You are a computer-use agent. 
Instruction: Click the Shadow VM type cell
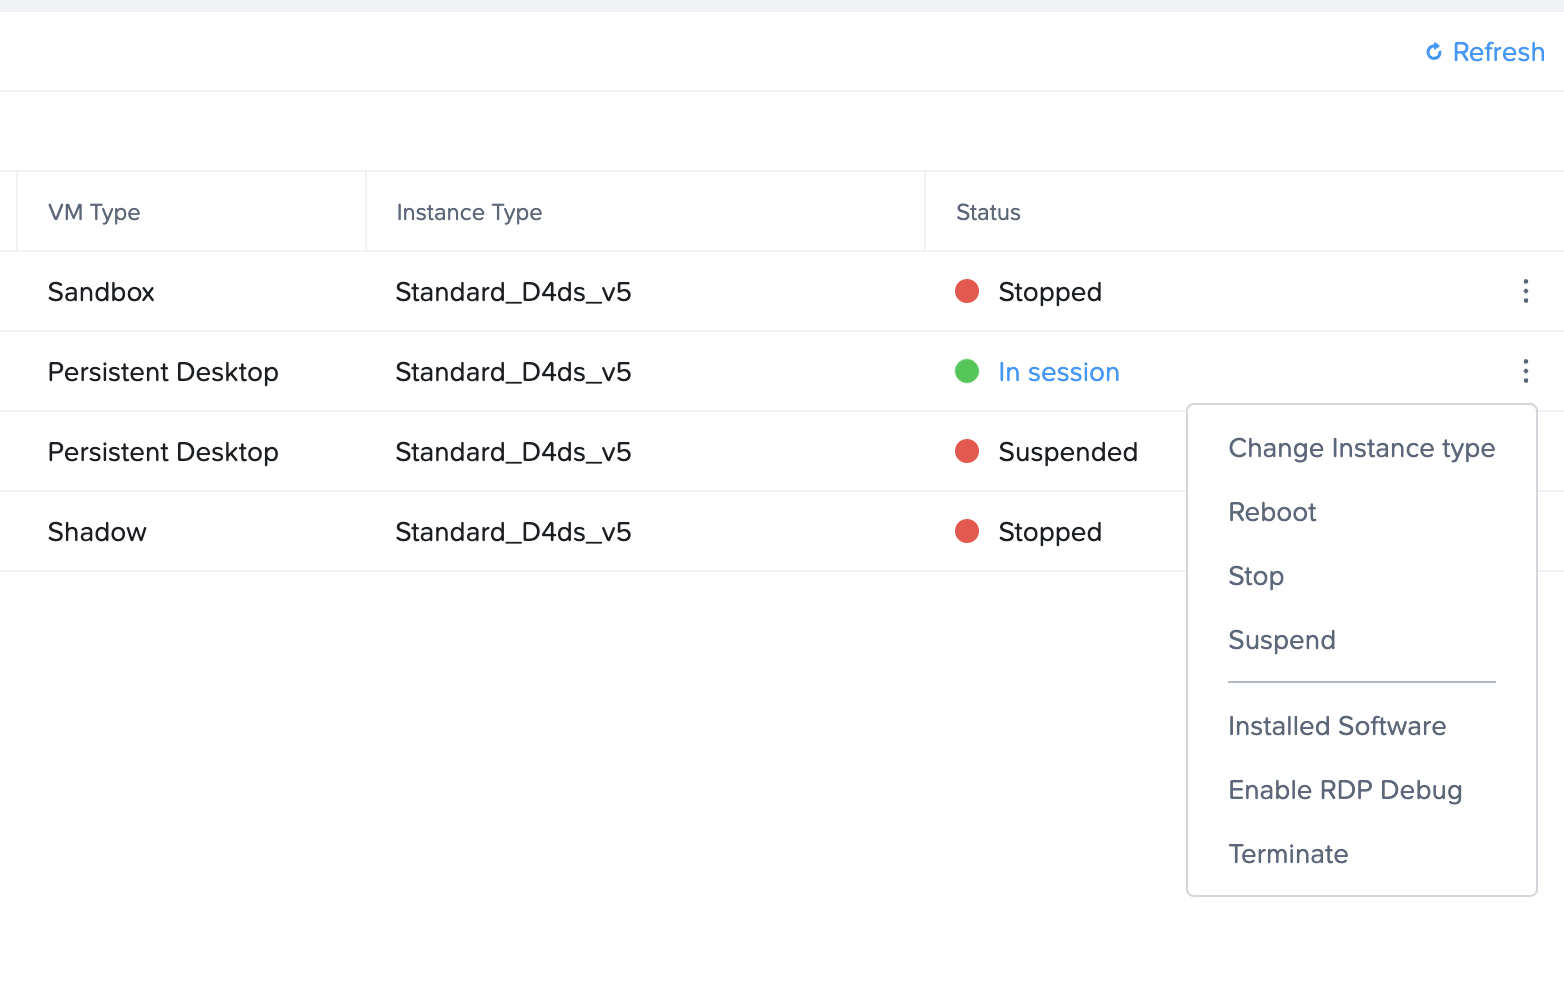pyautogui.click(x=97, y=532)
